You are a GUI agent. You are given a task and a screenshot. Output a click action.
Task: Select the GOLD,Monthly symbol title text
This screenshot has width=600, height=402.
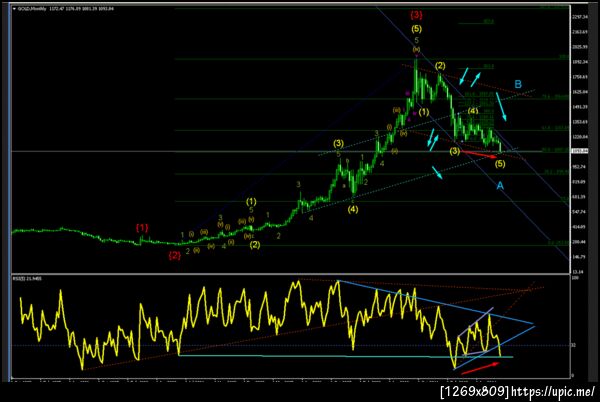32,8
